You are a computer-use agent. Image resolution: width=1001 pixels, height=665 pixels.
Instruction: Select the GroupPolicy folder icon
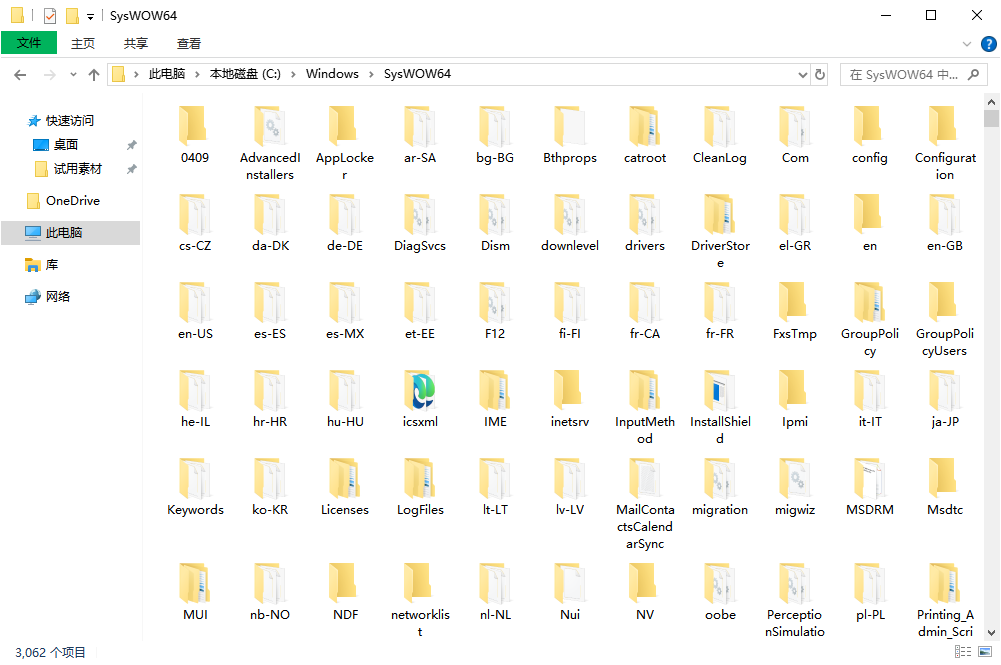coord(869,302)
